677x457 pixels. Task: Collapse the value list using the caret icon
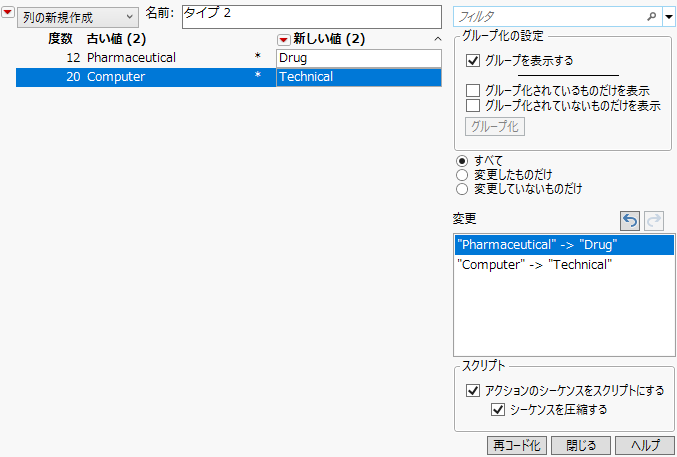[437, 39]
